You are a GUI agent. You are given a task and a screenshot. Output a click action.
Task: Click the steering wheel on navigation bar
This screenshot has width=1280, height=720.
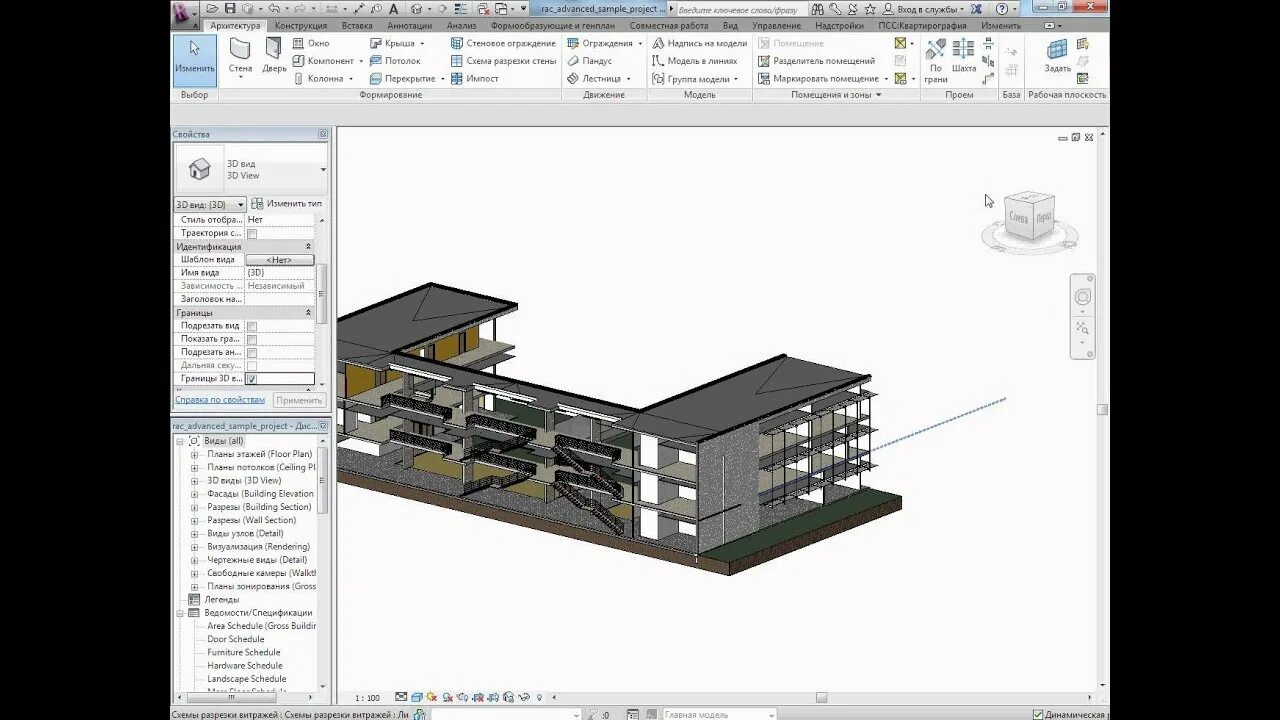pyautogui.click(x=1082, y=297)
